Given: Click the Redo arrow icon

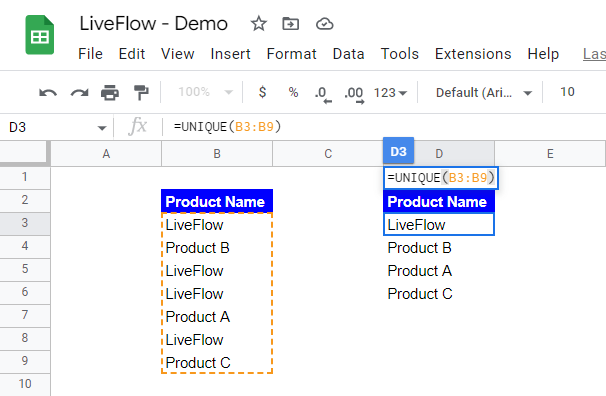Looking at the screenshot, I should pos(79,93).
